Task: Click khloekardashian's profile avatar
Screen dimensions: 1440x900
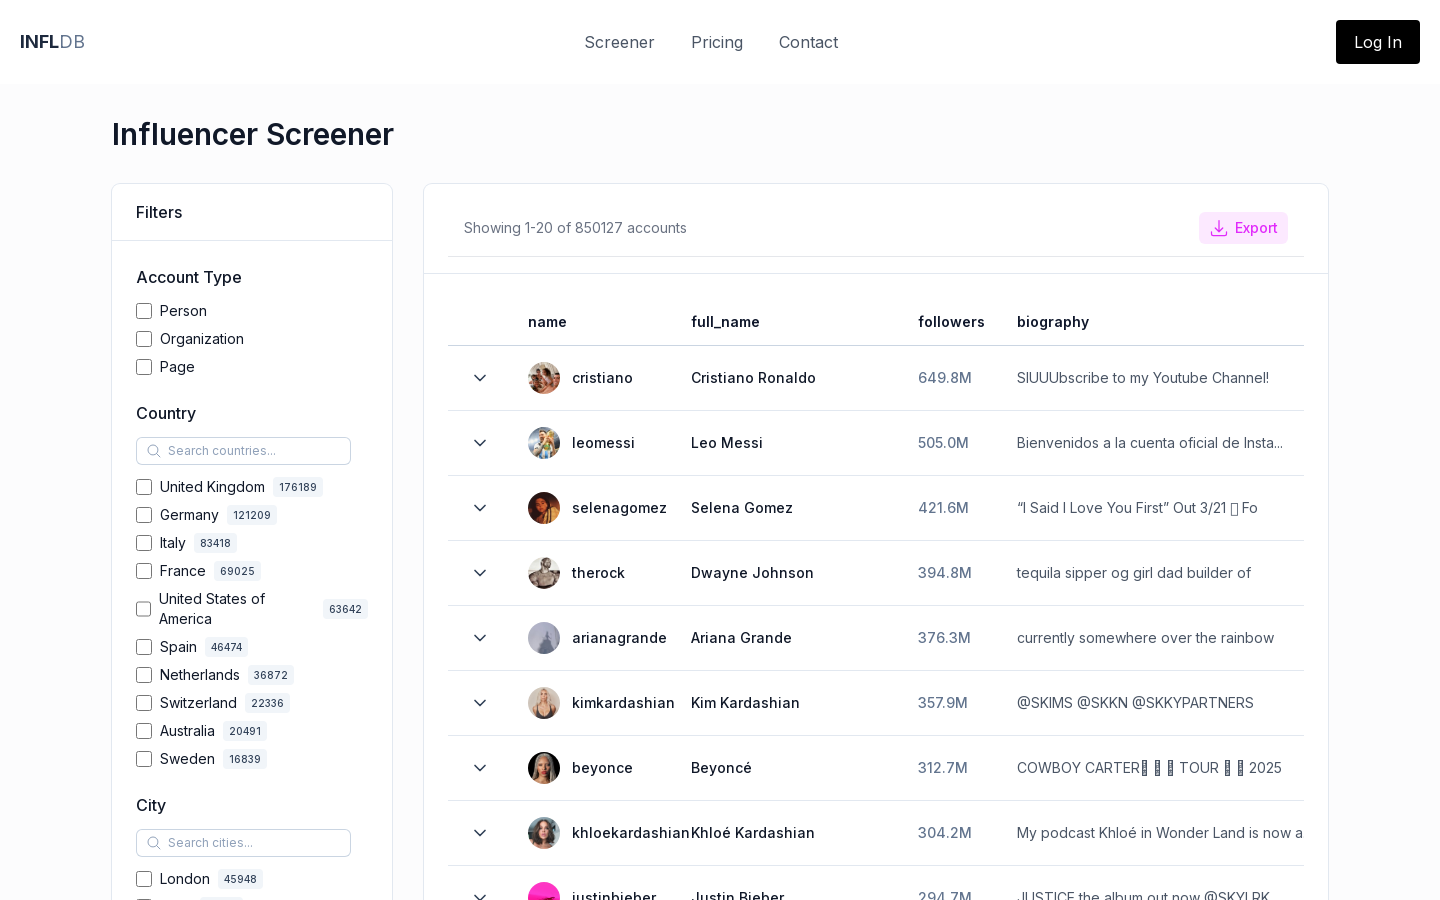Action: pos(544,833)
